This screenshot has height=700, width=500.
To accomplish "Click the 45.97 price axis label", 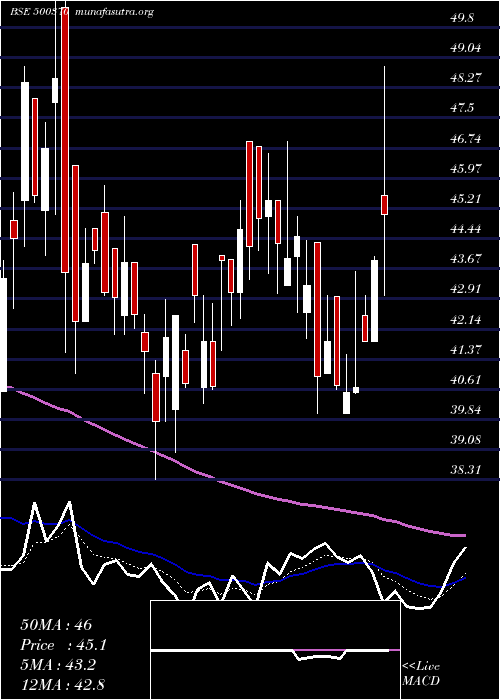I will [466, 168].
